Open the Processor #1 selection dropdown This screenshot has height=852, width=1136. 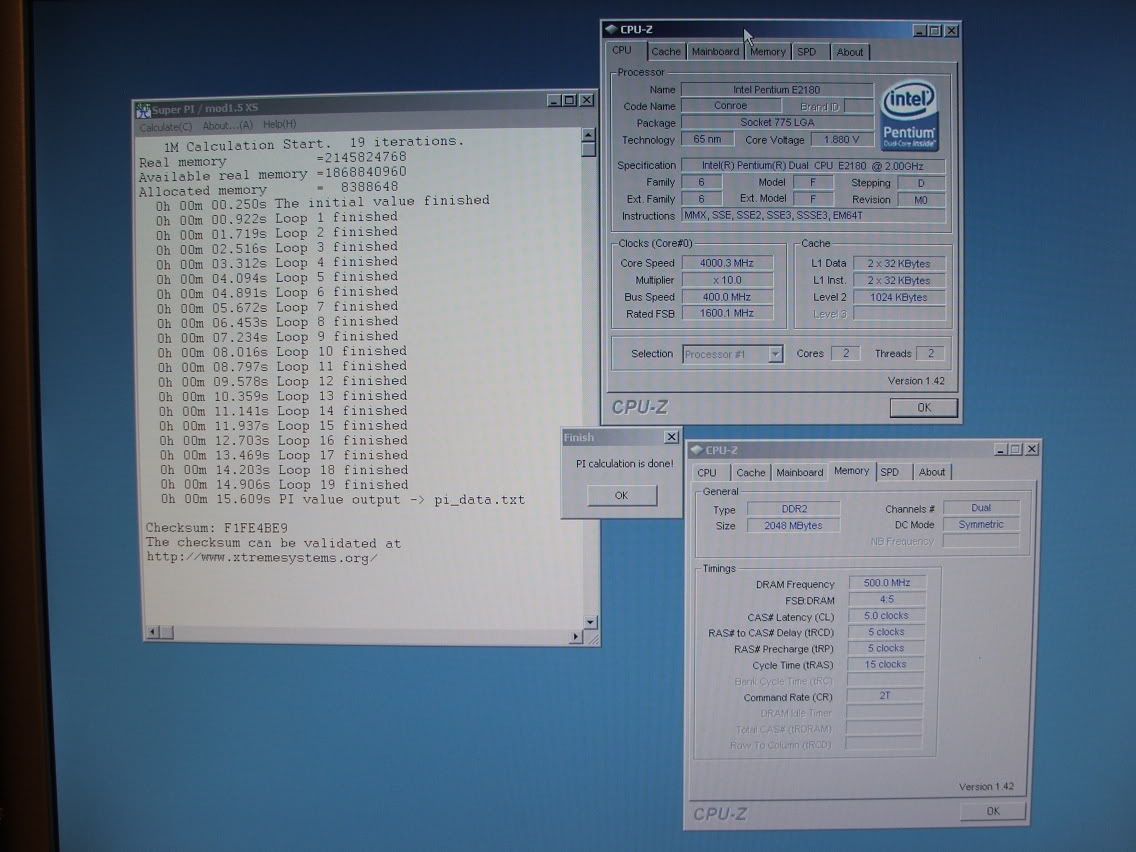775,354
